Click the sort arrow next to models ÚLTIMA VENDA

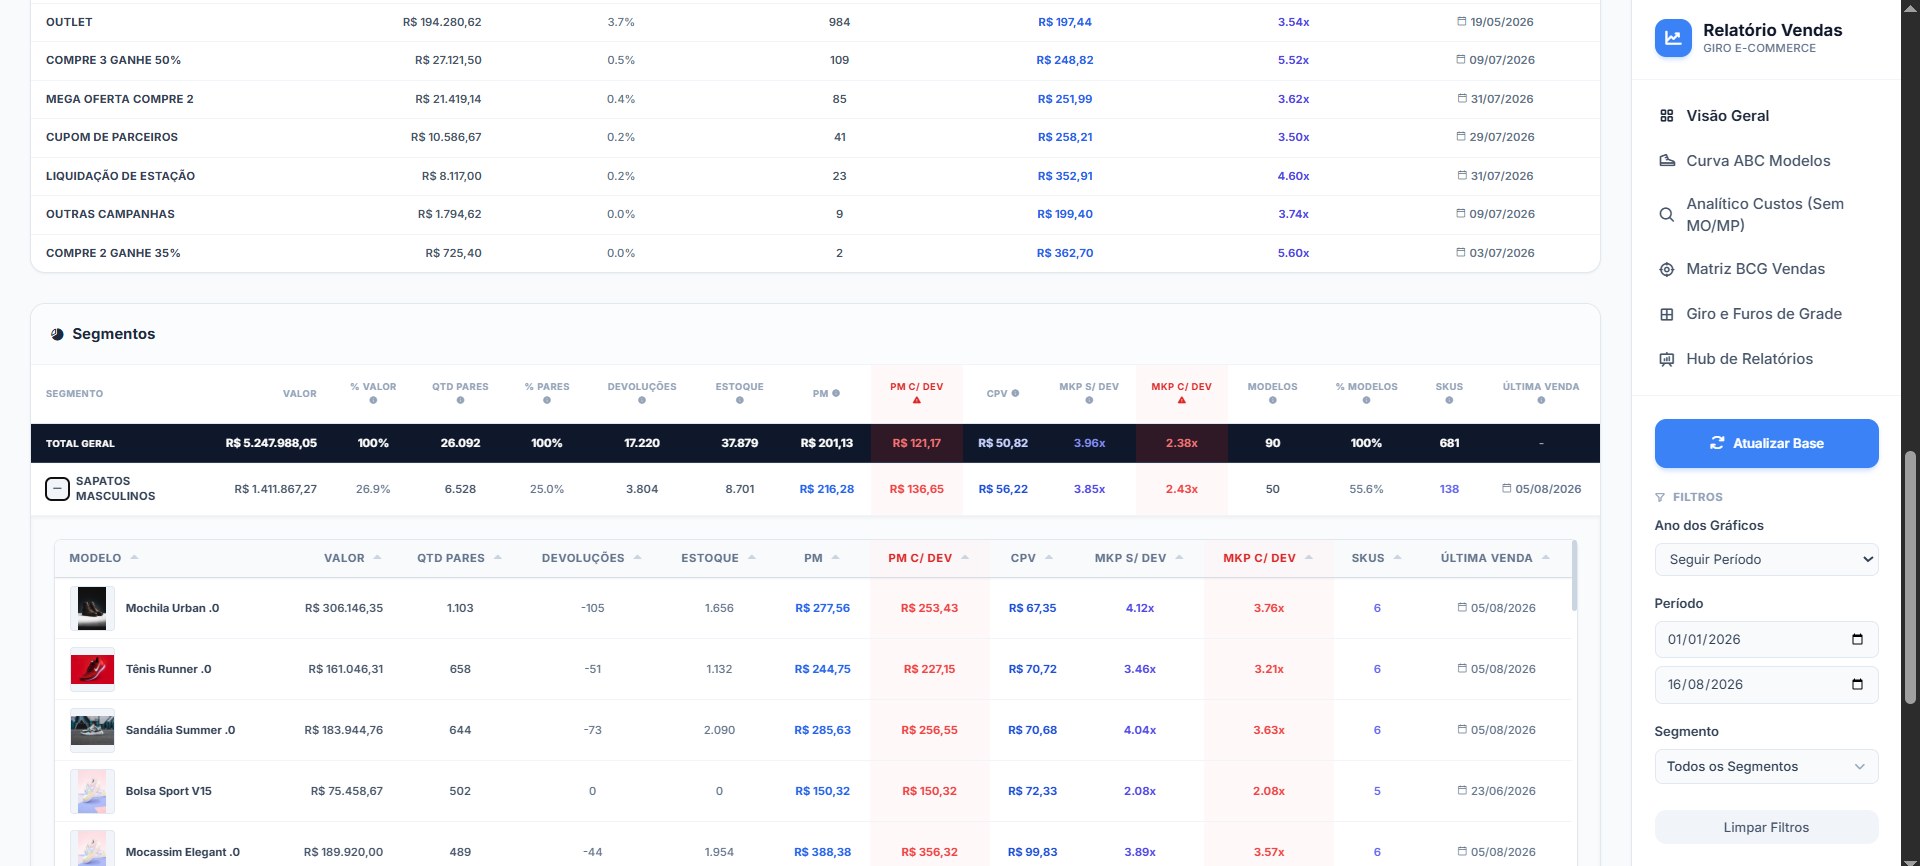pyautogui.click(x=1546, y=558)
